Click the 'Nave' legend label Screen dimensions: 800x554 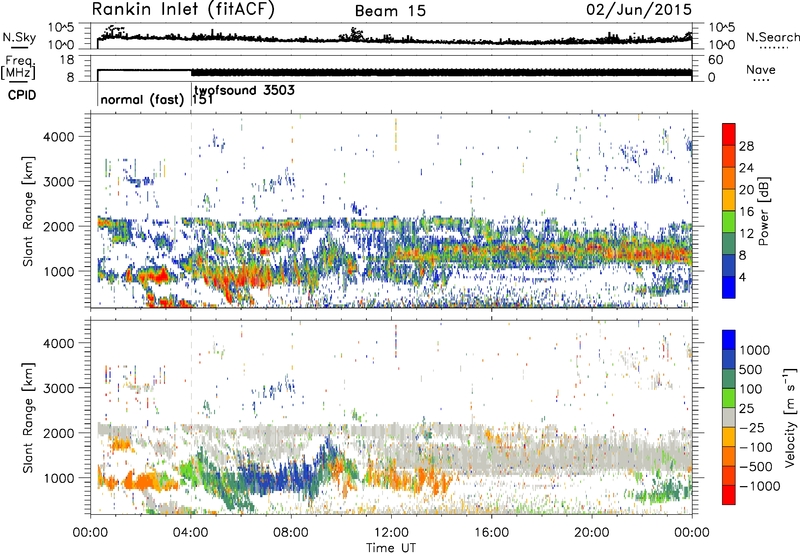[x=760, y=69]
